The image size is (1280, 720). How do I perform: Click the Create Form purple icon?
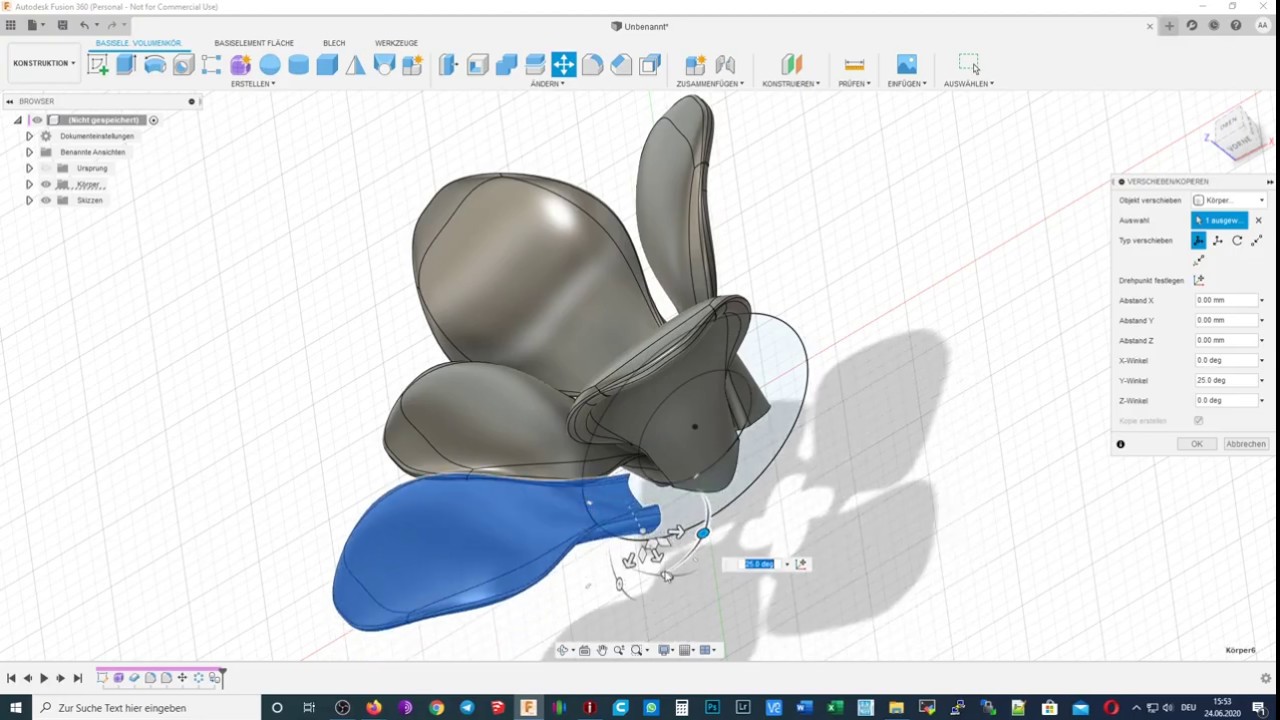[x=241, y=65]
